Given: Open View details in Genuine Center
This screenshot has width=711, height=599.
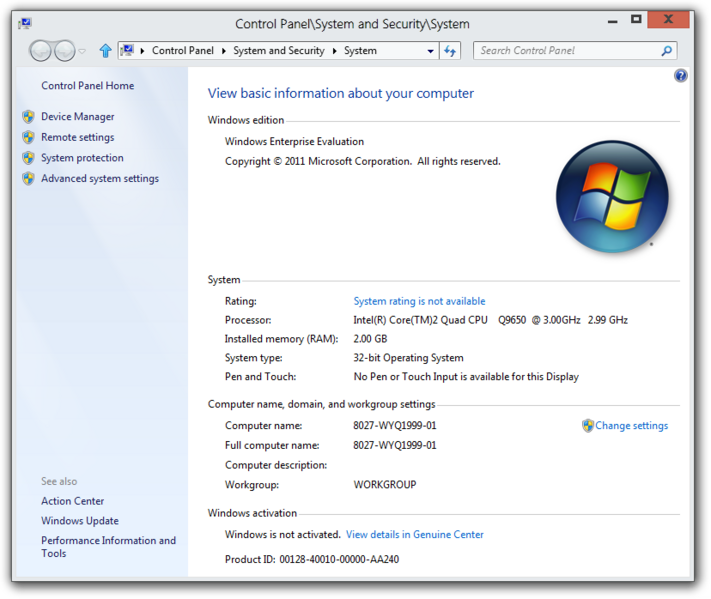Looking at the screenshot, I should [x=414, y=535].
